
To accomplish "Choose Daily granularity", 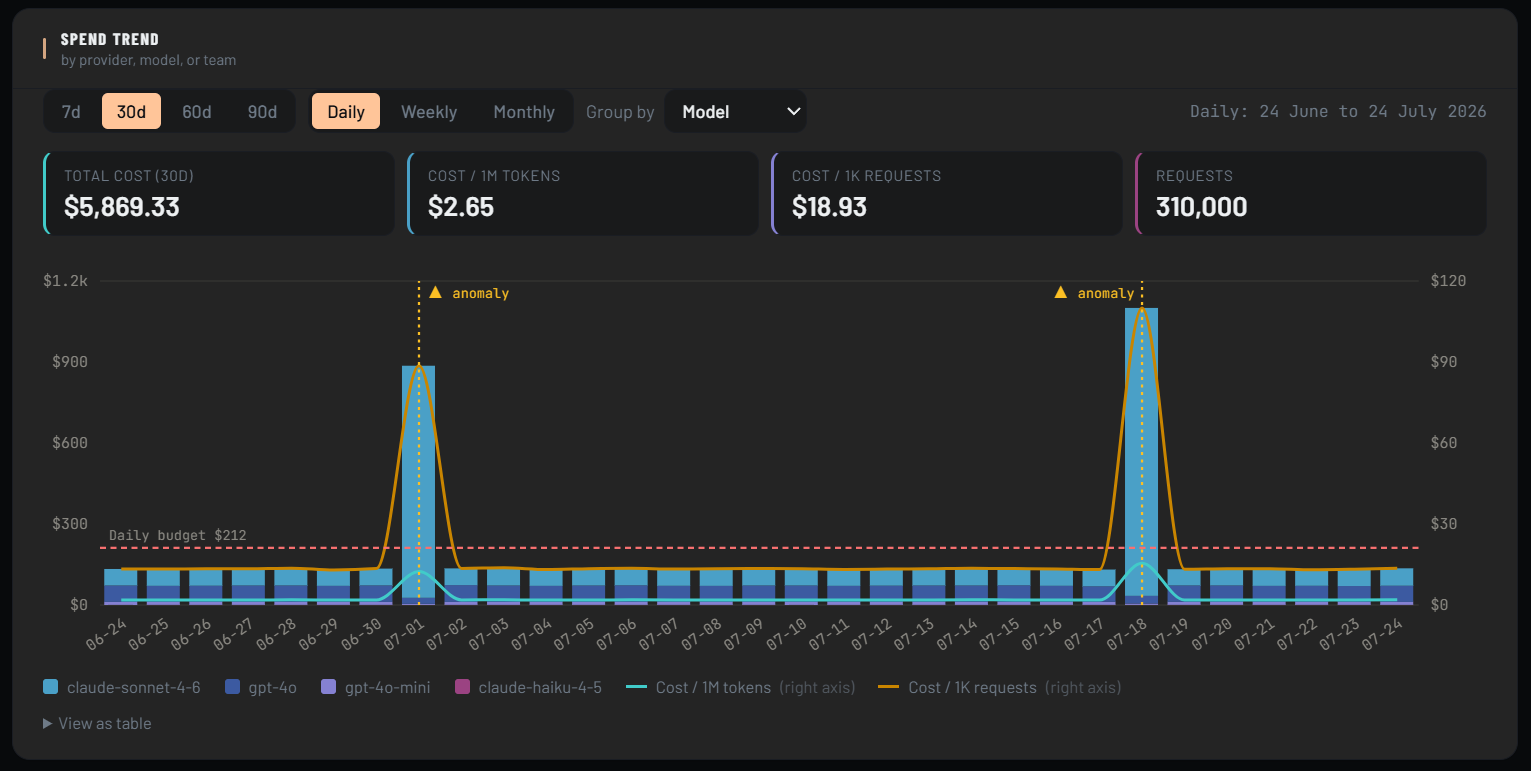I will tap(346, 112).
